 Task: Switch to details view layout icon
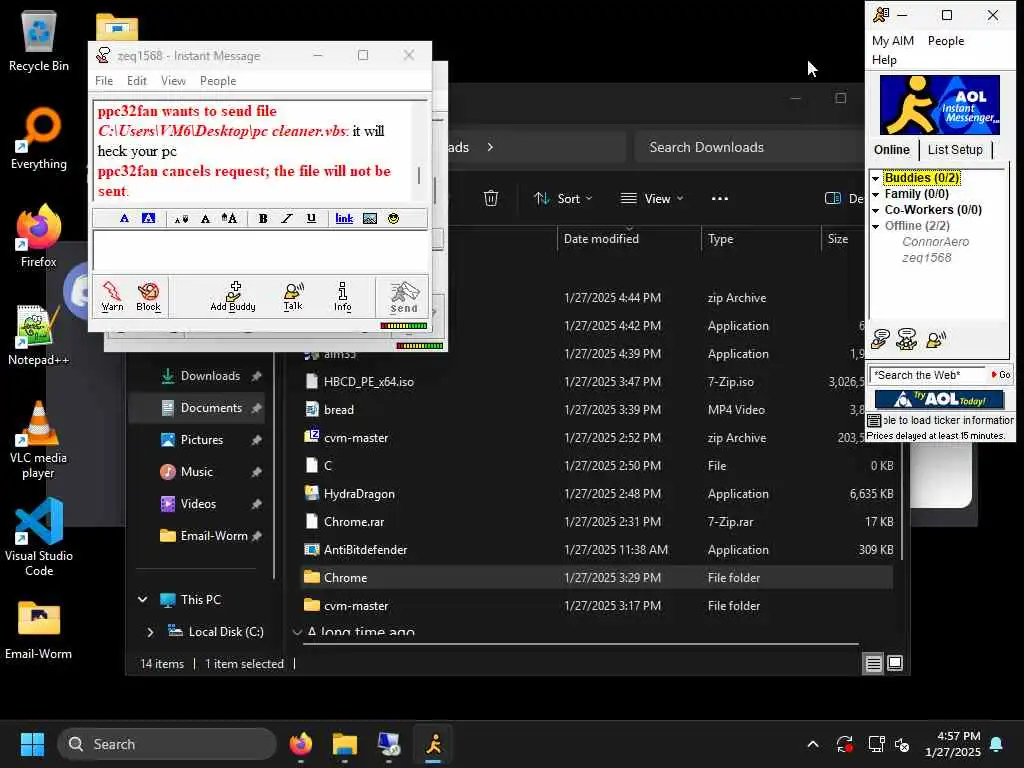tap(873, 664)
